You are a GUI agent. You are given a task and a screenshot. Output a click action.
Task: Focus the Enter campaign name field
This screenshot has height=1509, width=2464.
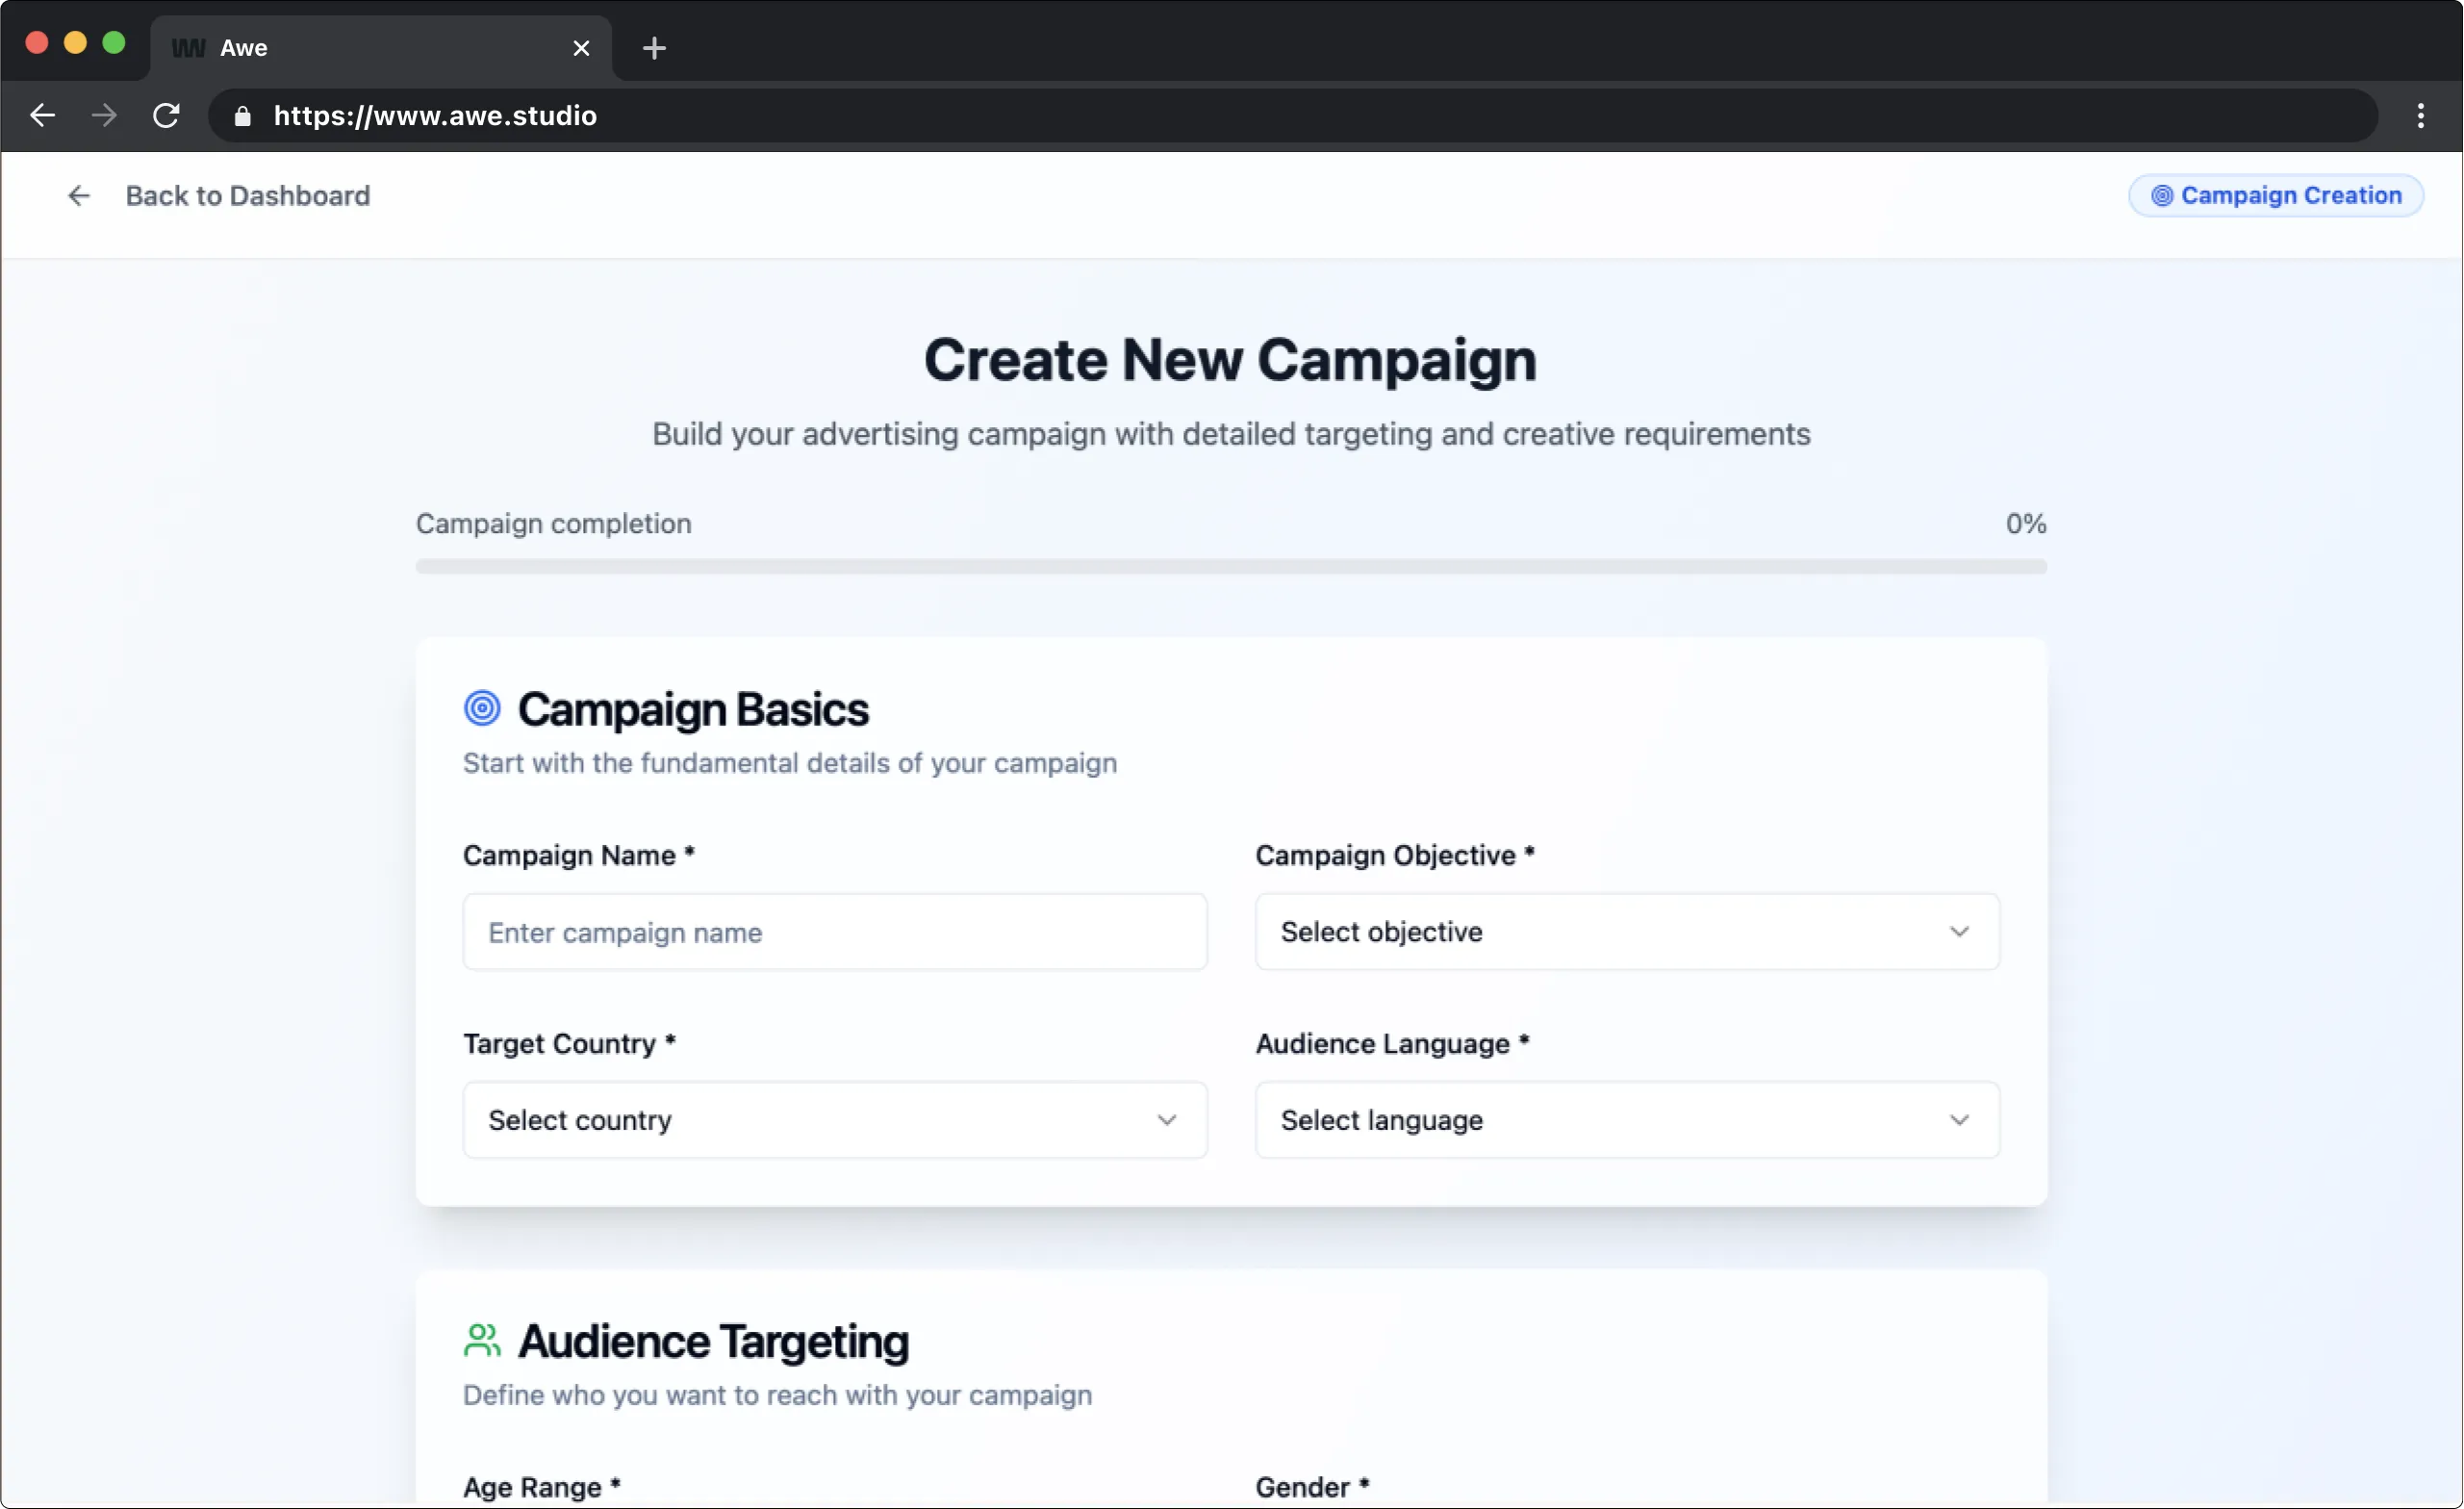[834, 932]
